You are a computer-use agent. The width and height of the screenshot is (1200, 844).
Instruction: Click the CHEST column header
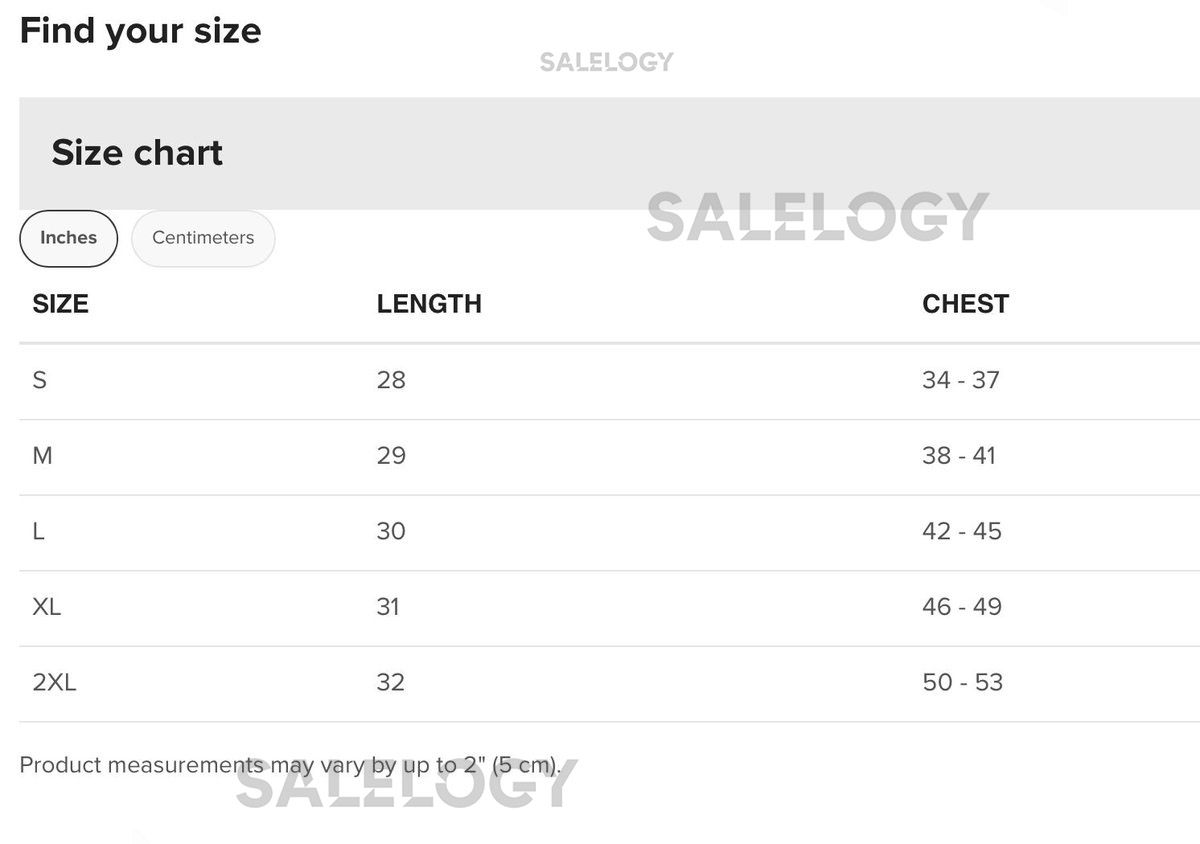965,304
